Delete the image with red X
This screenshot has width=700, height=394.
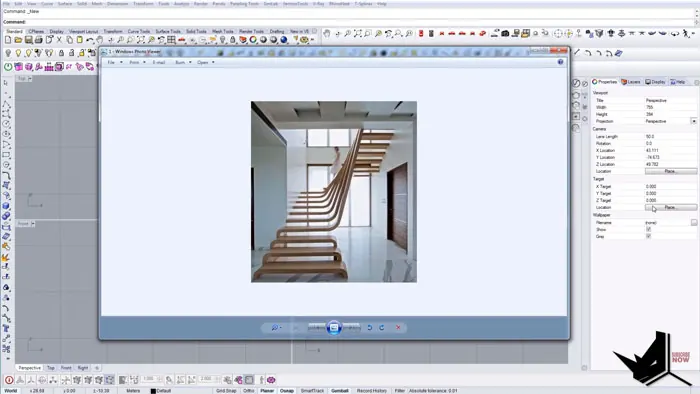[x=398, y=328]
